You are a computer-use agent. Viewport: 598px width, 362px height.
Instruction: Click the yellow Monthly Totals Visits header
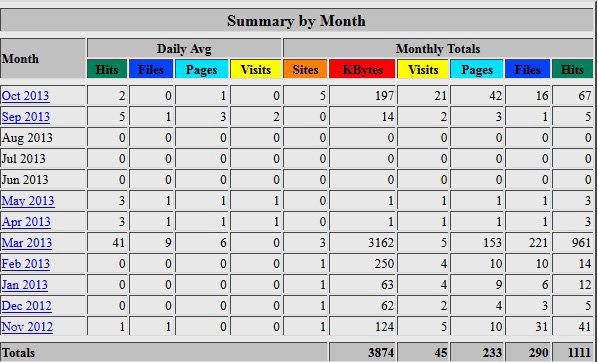click(423, 69)
